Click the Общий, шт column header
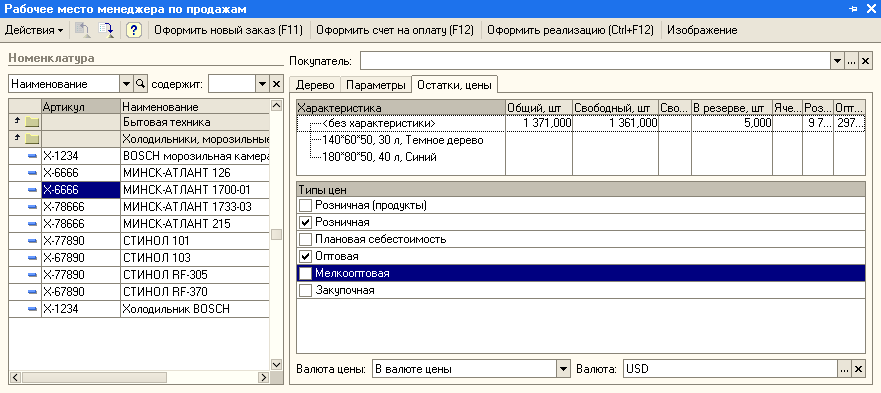The height and width of the screenshot is (393, 881). tap(539, 107)
